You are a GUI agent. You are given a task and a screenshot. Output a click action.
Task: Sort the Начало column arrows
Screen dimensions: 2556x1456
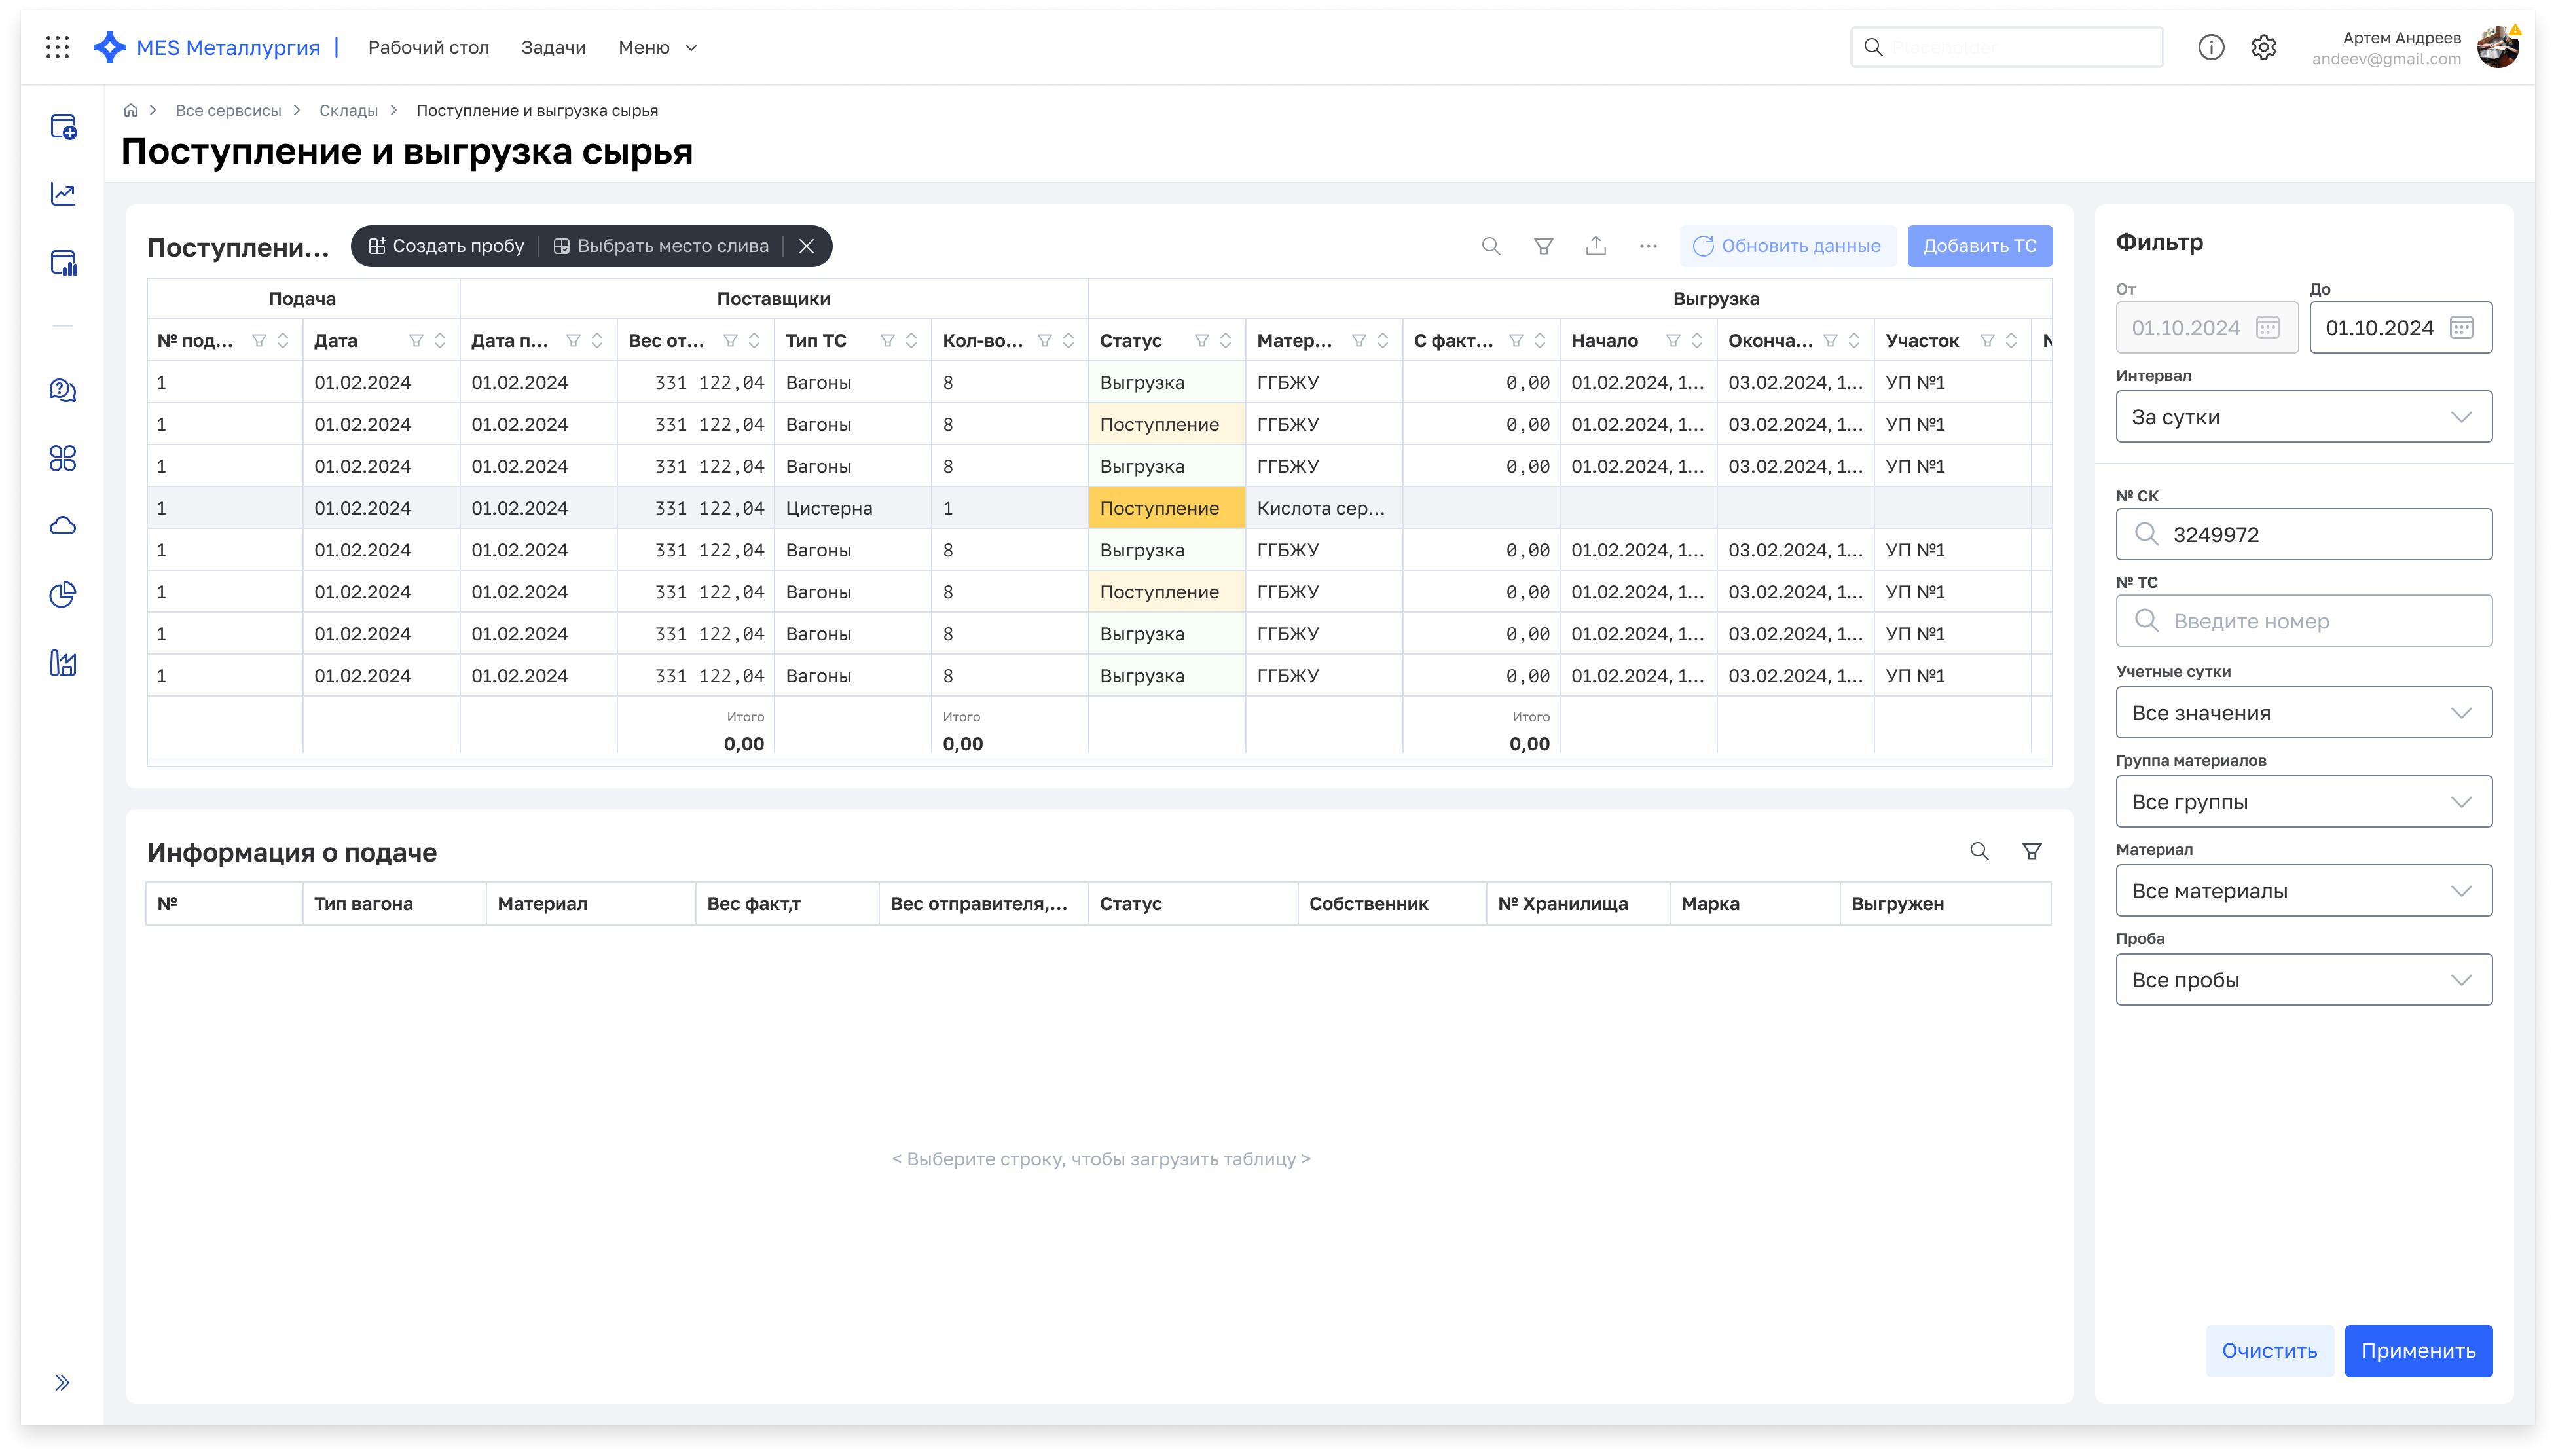(x=1697, y=341)
